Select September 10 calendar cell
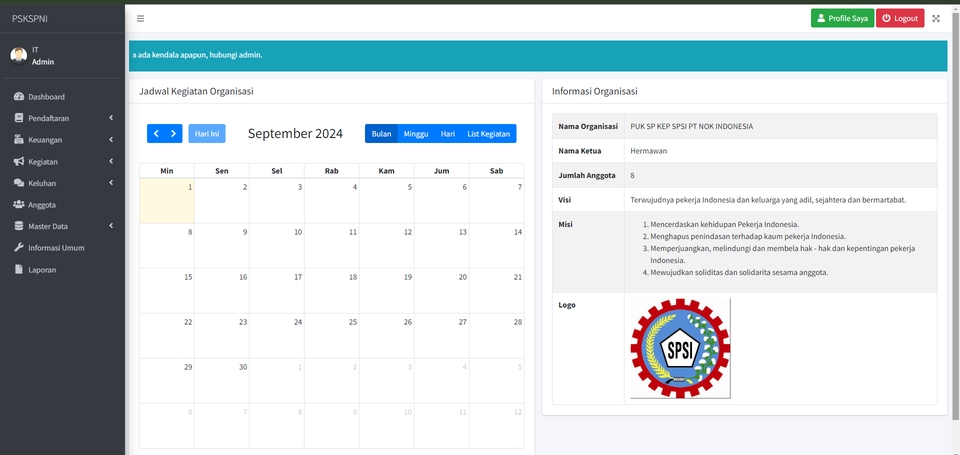 [x=277, y=246]
